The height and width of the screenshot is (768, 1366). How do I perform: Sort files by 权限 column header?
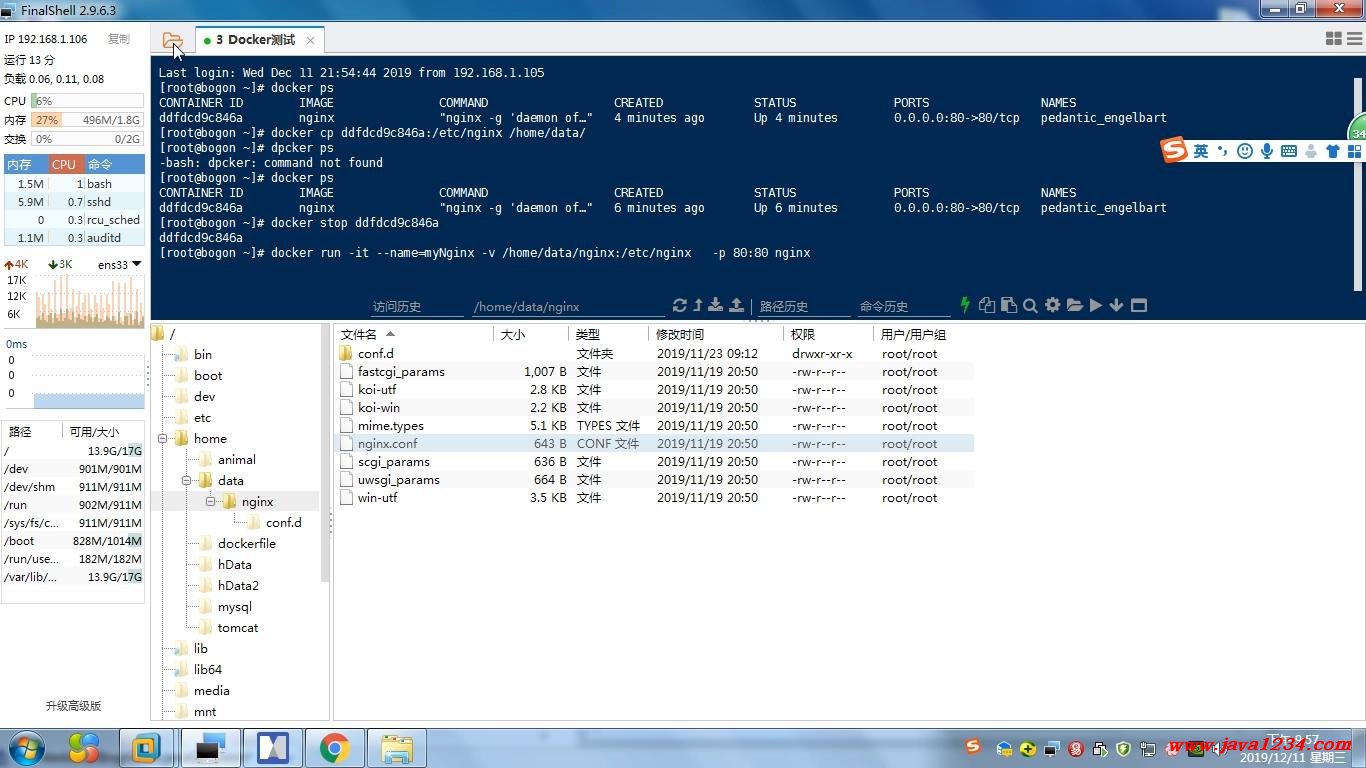click(827, 334)
